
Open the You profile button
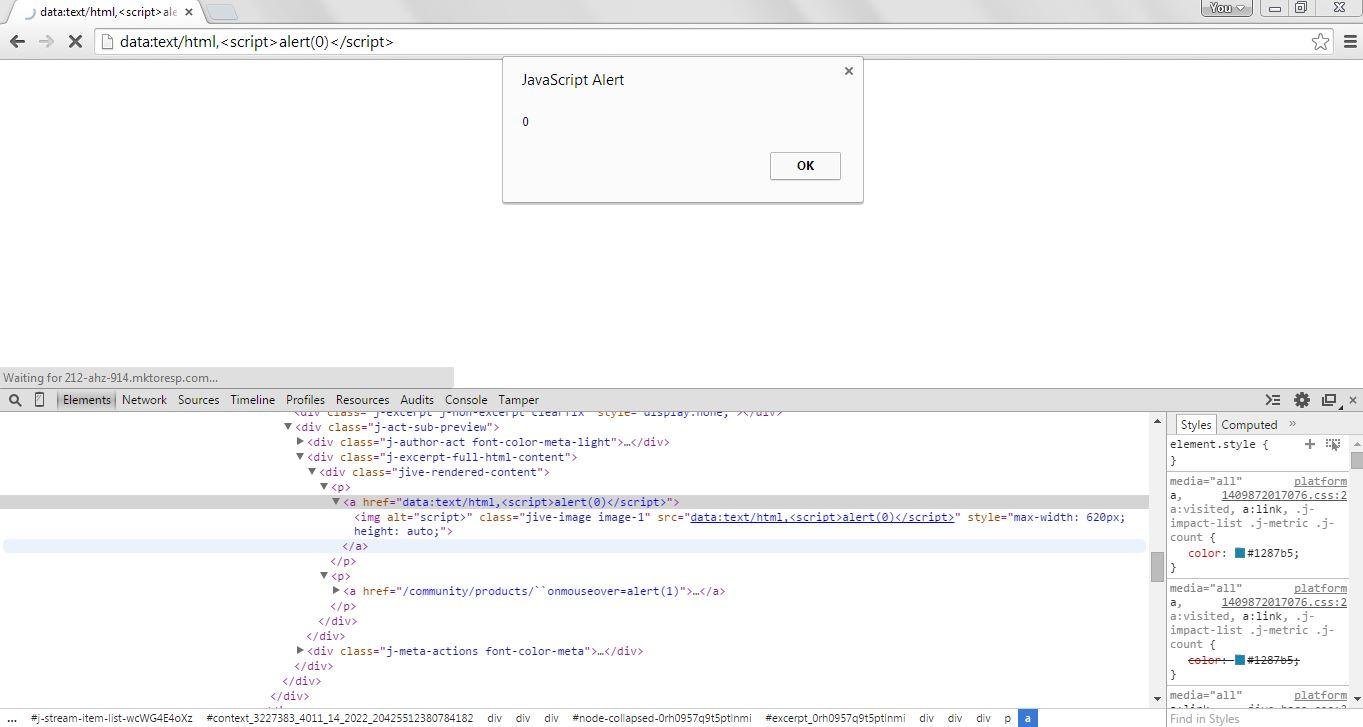click(x=1226, y=8)
